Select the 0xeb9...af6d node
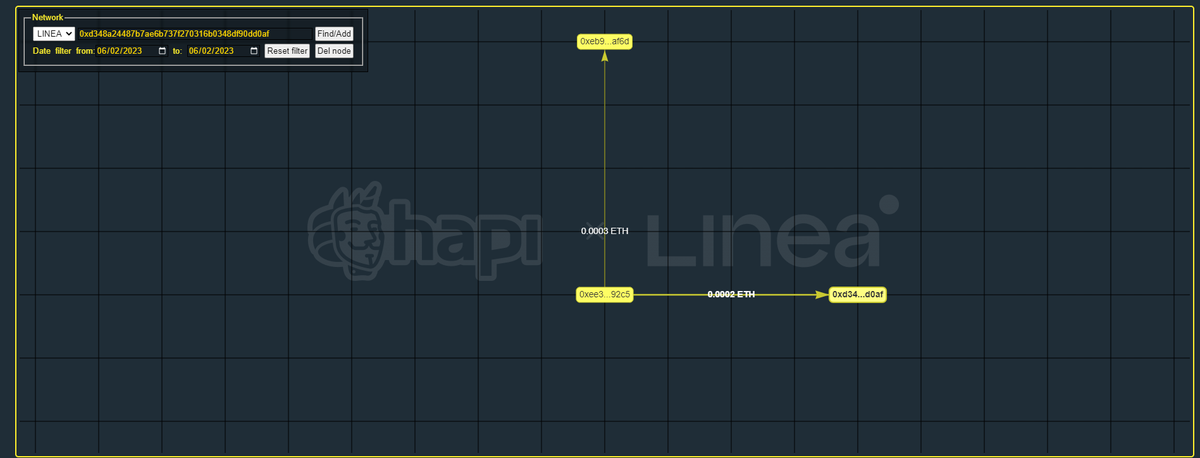This screenshot has width=1200, height=458. point(605,41)
